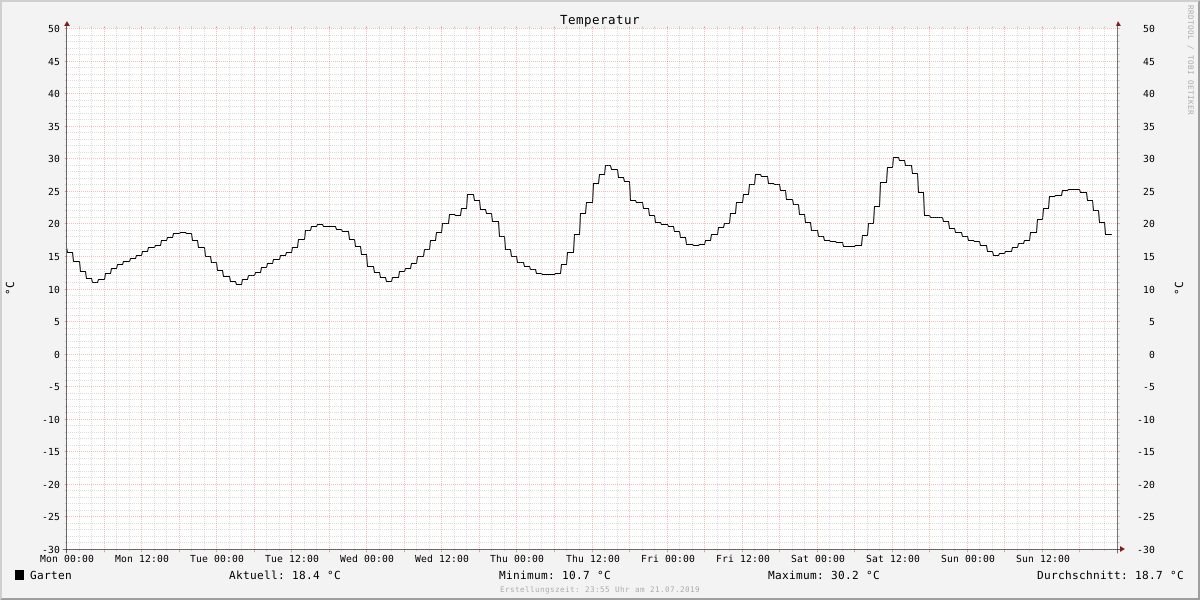Screen dimensions: 1200x600
Task: Click the left axis -30 label
Action: (50, 549)
